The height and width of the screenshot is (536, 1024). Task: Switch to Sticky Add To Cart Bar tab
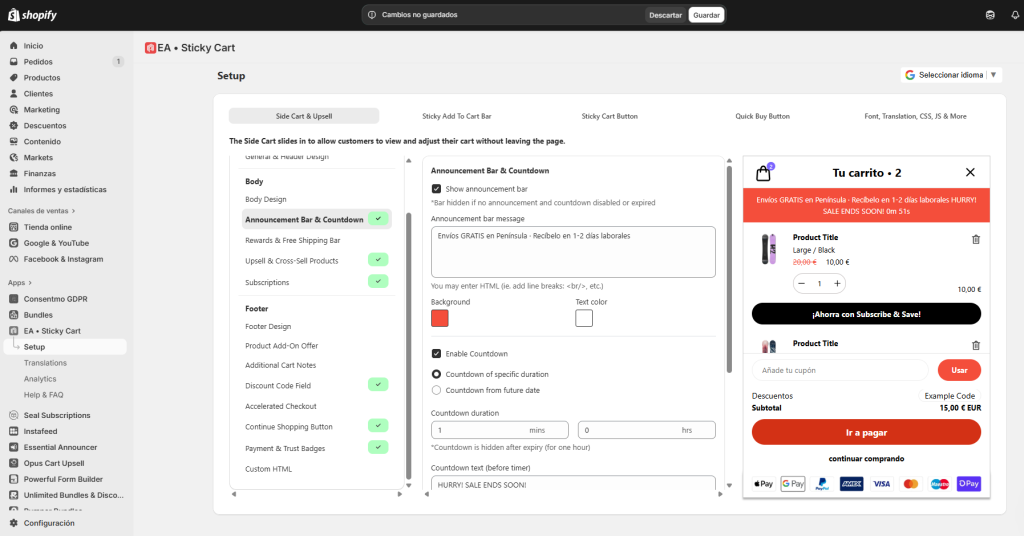point(456,116)
